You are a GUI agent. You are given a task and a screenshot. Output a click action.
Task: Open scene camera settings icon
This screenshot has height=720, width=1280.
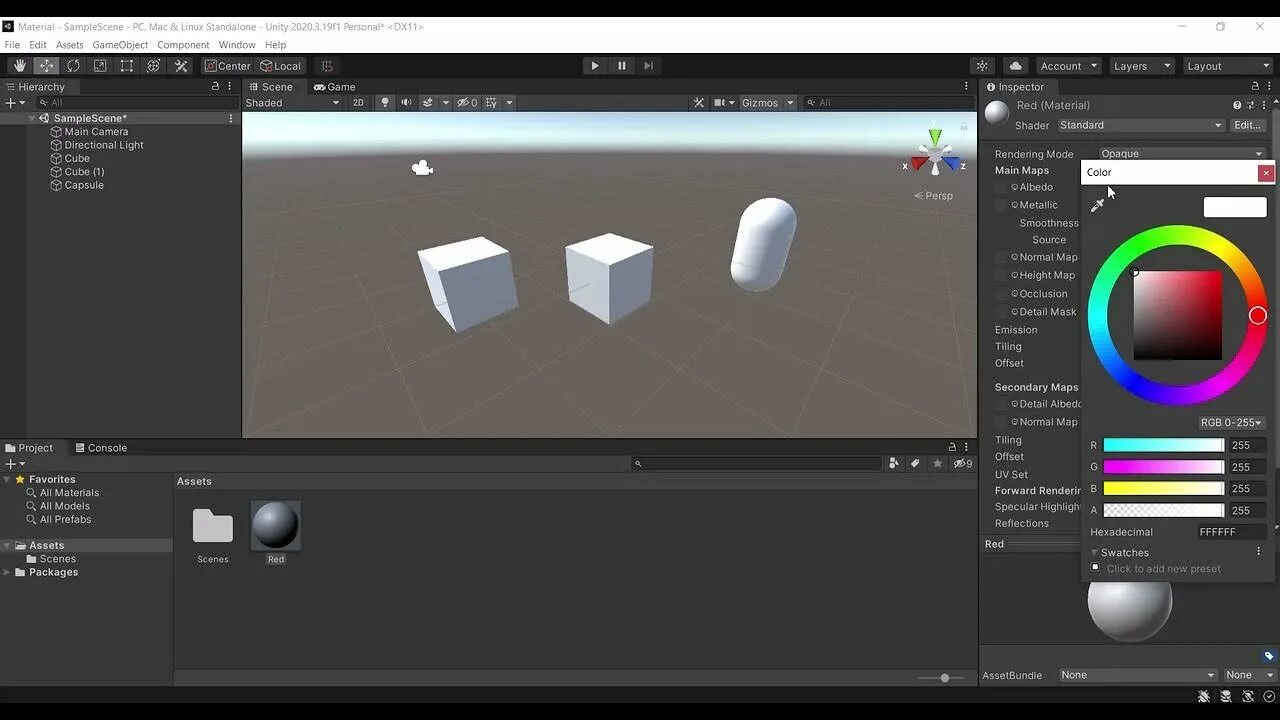[x=719, y=103]
